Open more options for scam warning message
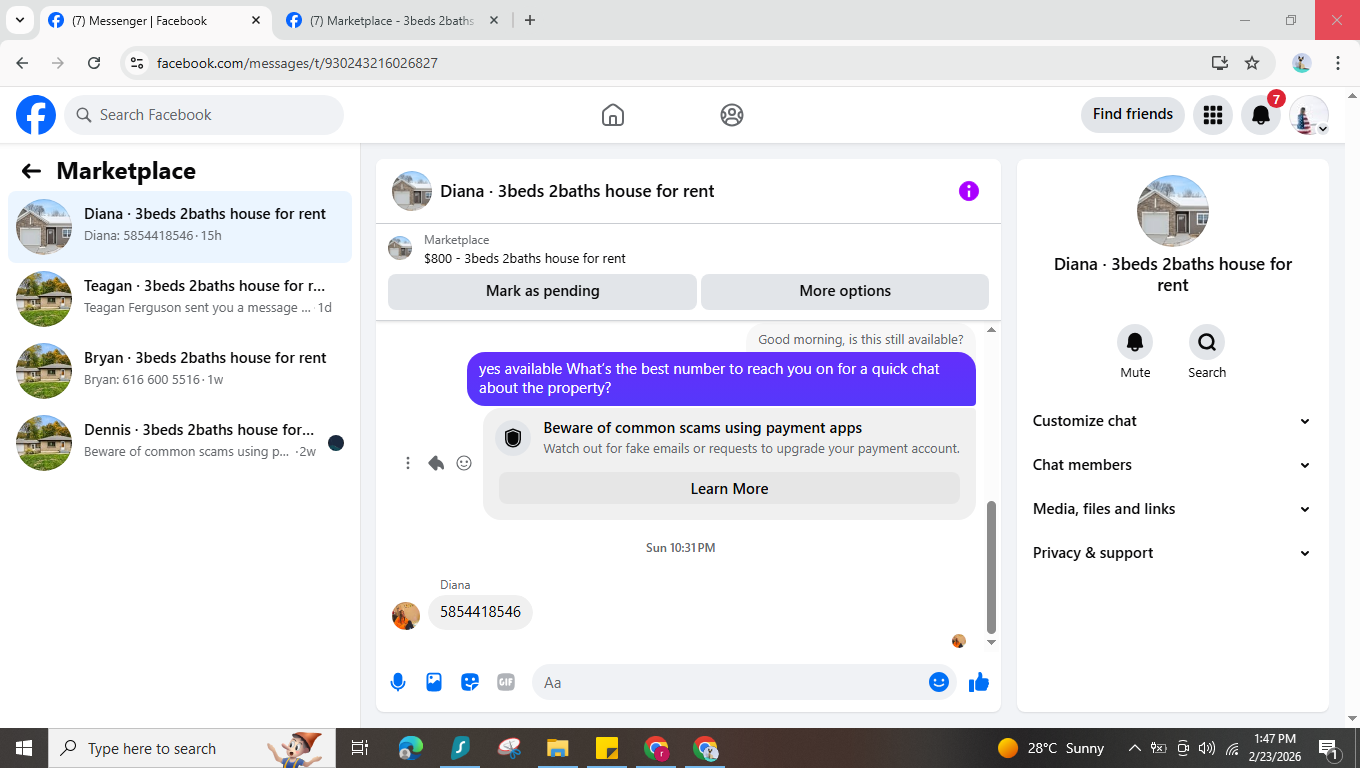The image size is (1360, 768). pos(408,463)
